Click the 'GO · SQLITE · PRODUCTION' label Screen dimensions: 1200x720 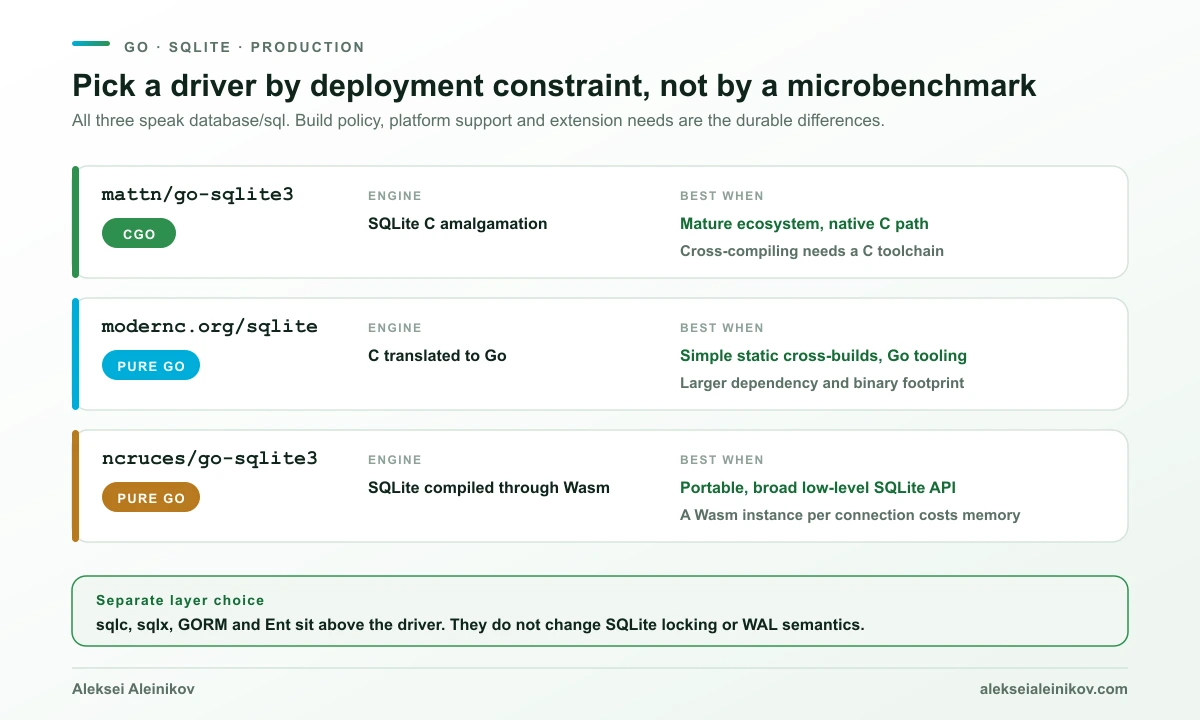click(244, 47)
